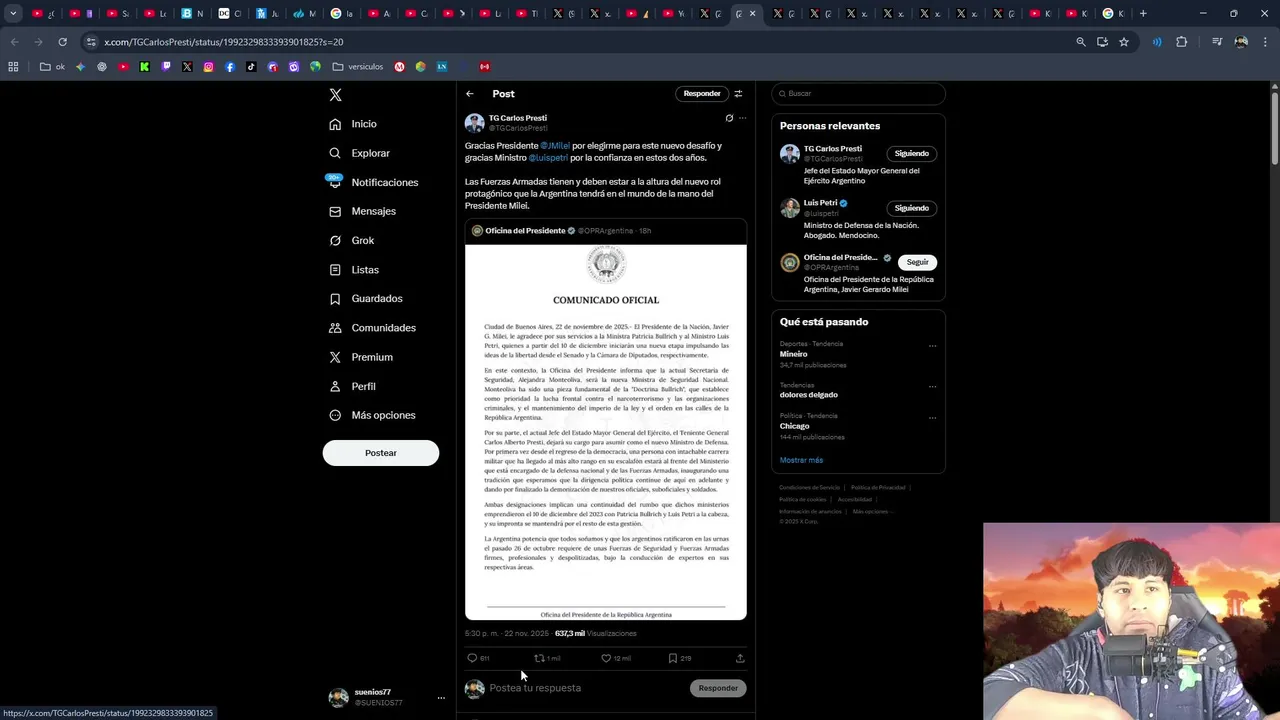Click the X logo in sidebar
1280x720 pixels.
pos(336,95)
